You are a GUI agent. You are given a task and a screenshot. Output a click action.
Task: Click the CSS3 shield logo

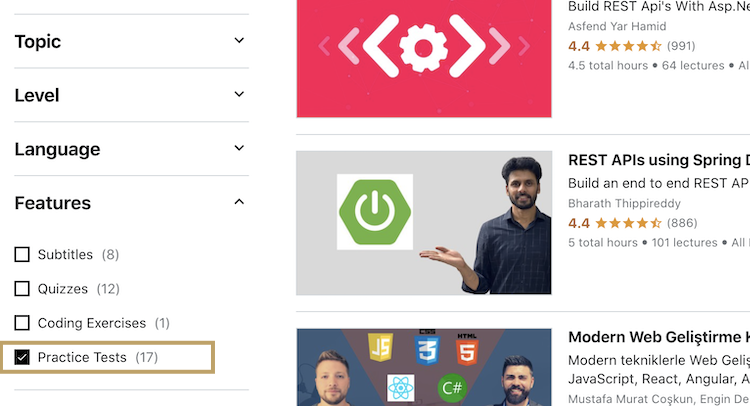[428, 349]
